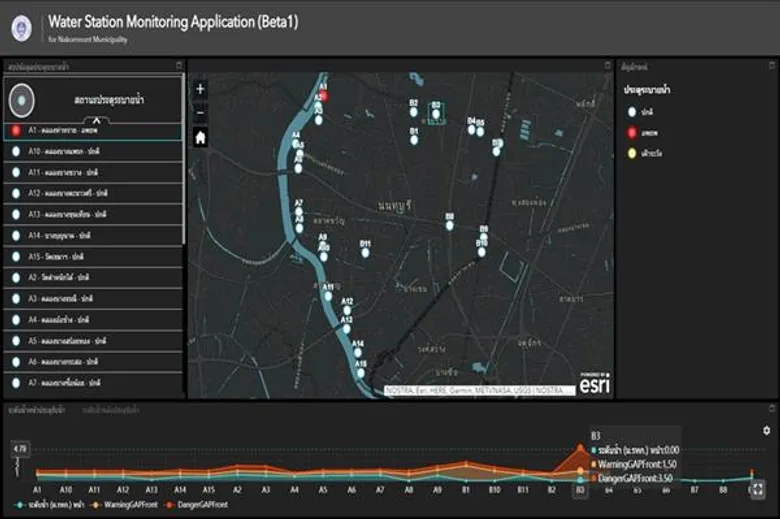The height and width of the screenshot is (519, 780).
Task: Expand chart to full screen
Action: (x=758, y=489)
